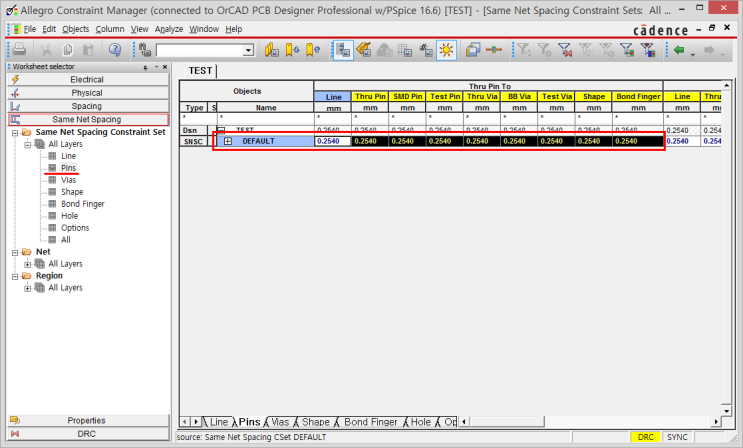The width and height of the screenshot is (743, 448).
Task: Click the Print icon in the toolbar
Action: [19, 49]
